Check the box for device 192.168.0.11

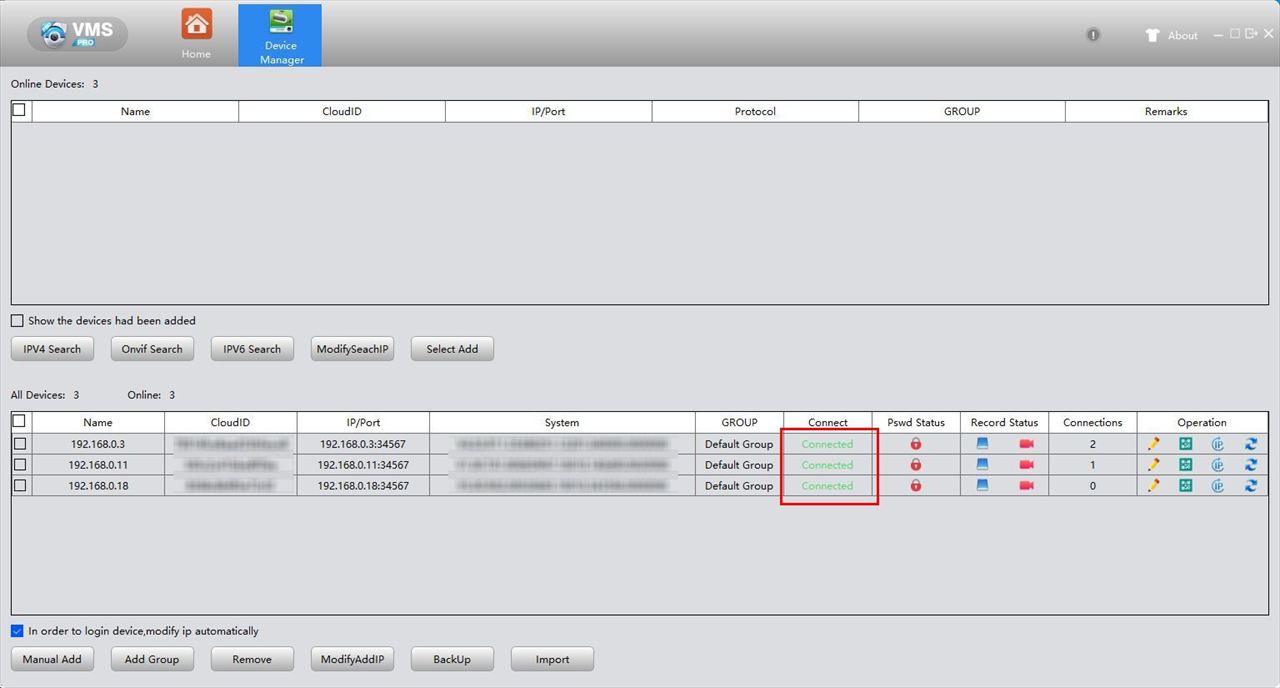tap(20, 465)
